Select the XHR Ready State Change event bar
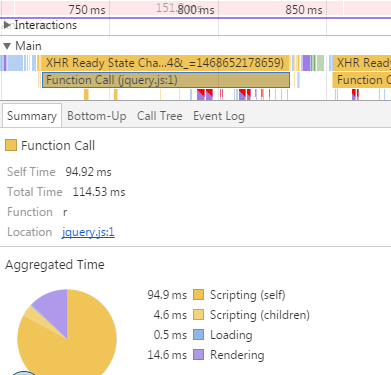 pos(165,63)
